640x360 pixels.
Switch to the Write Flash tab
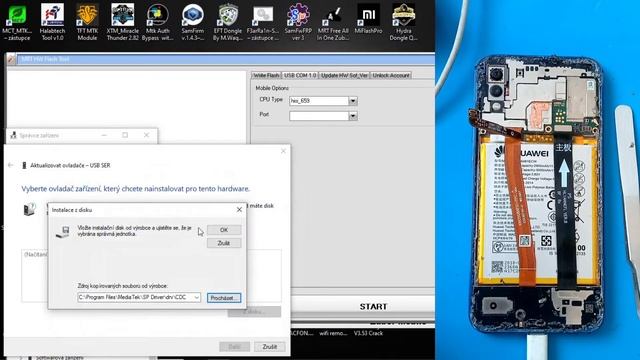coord(266,75)
